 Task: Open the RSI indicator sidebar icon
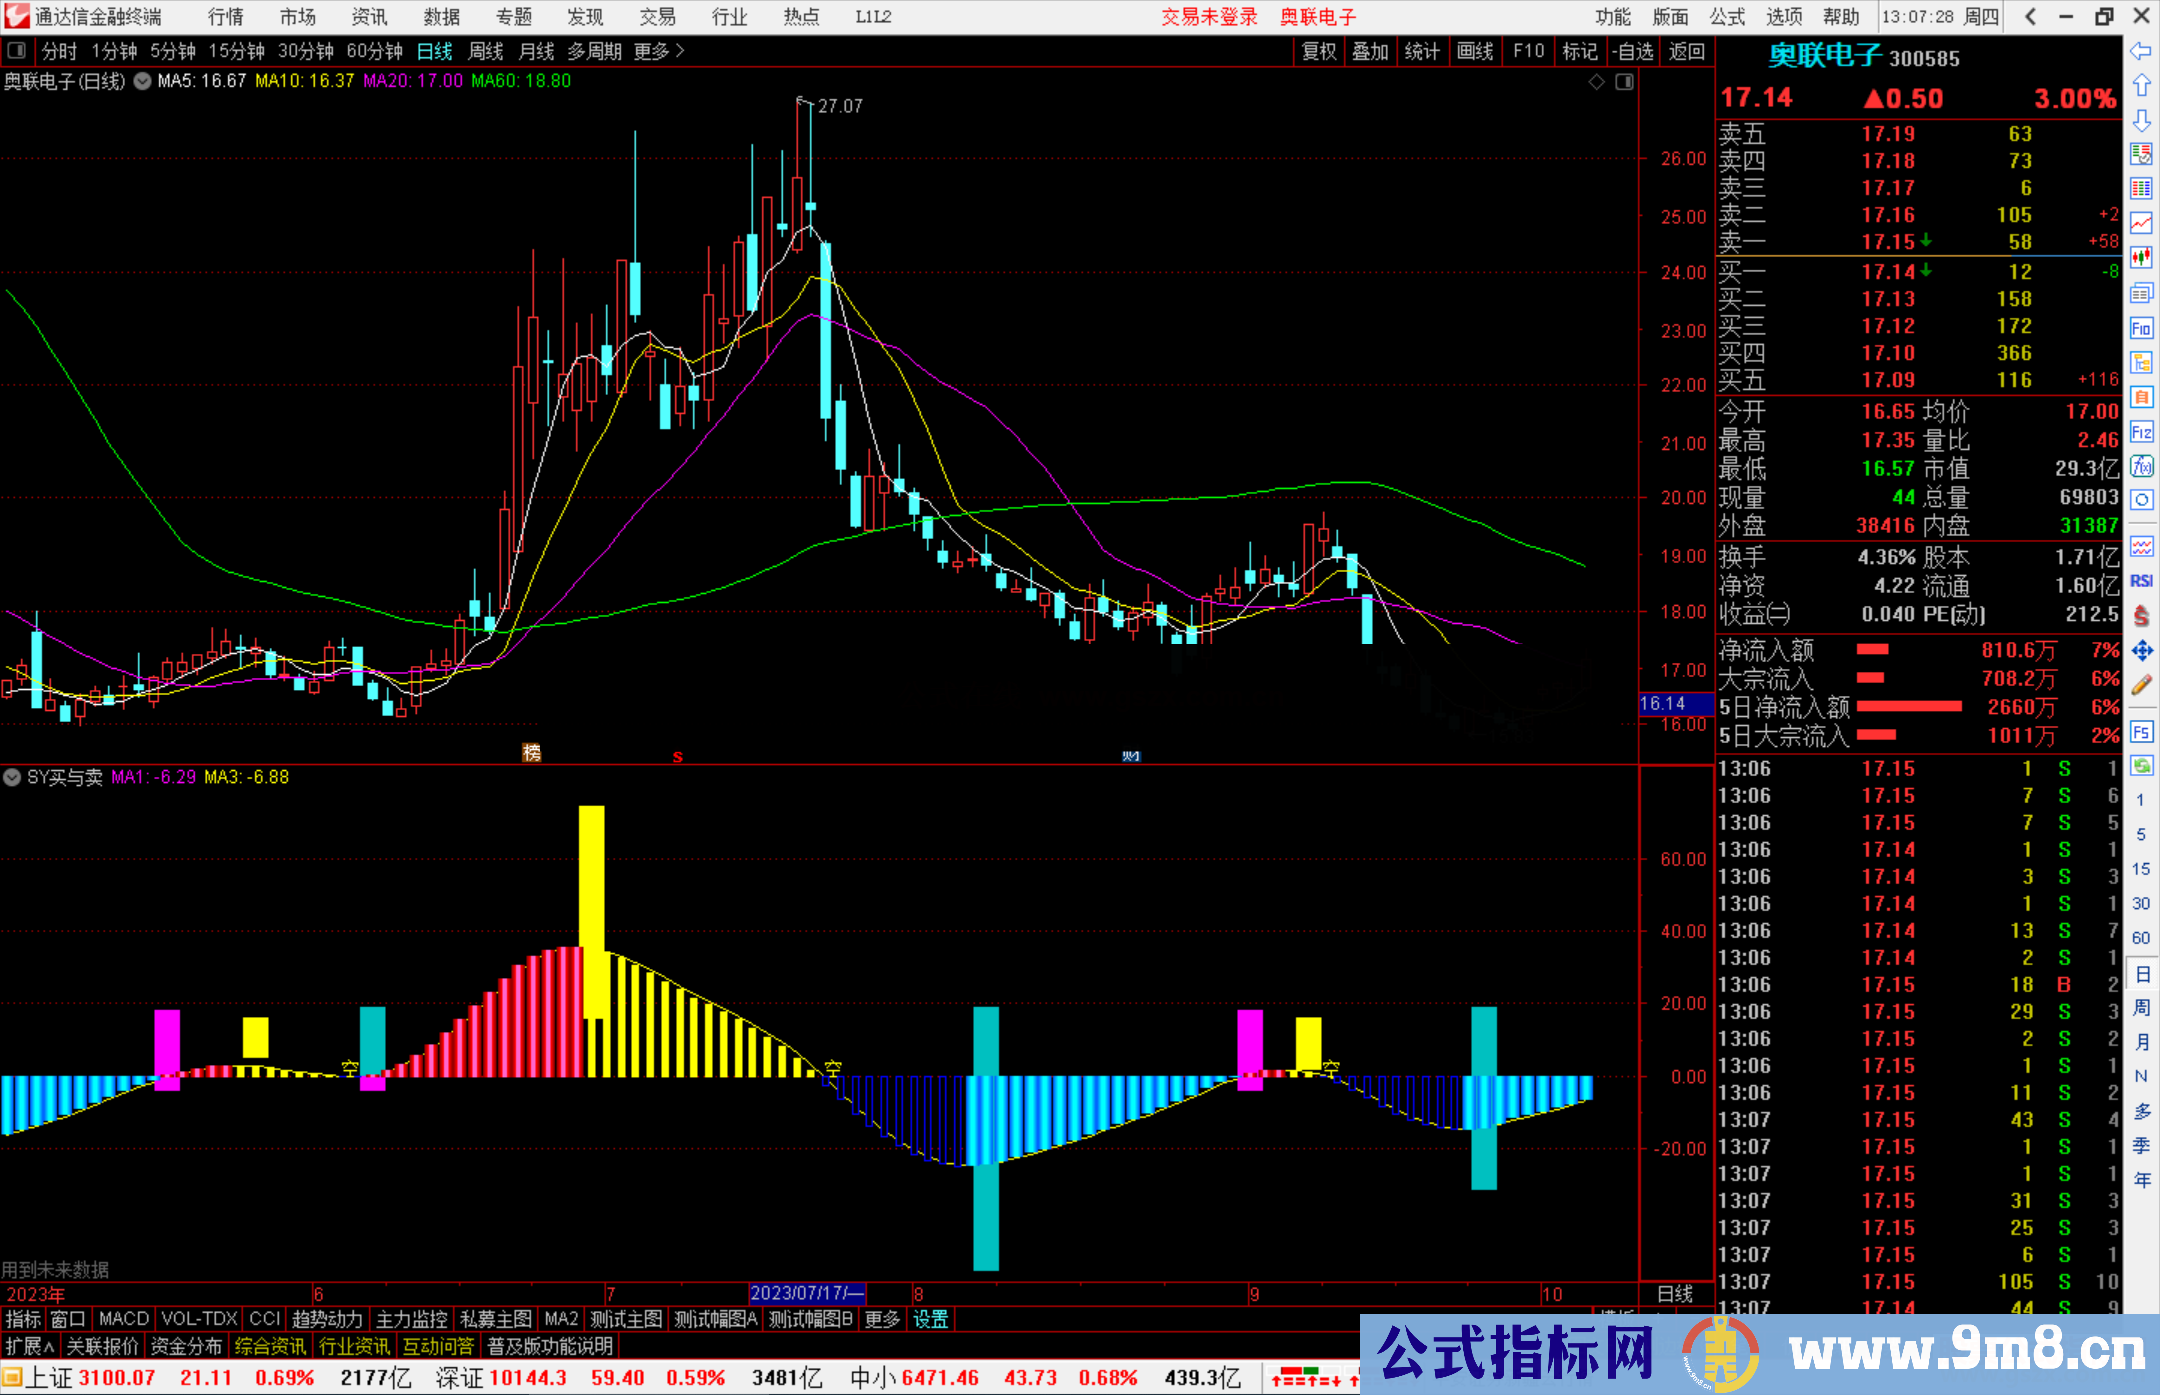tap(2141, 581)
